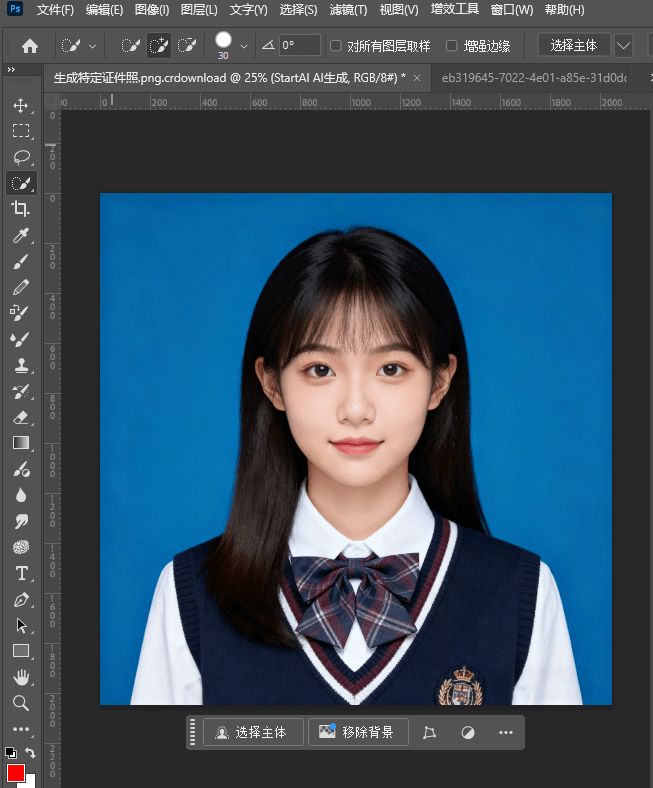Switch to the Horizontal Type tool
The height and width of the screenshot is (788, 653).
pyautogui.click(x=20, y=573)
